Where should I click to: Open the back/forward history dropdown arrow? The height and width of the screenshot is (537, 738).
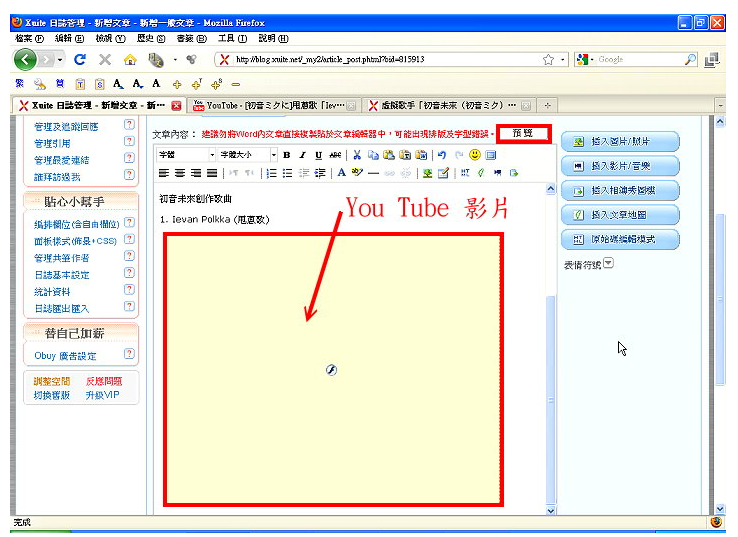(x=60, y=60)
